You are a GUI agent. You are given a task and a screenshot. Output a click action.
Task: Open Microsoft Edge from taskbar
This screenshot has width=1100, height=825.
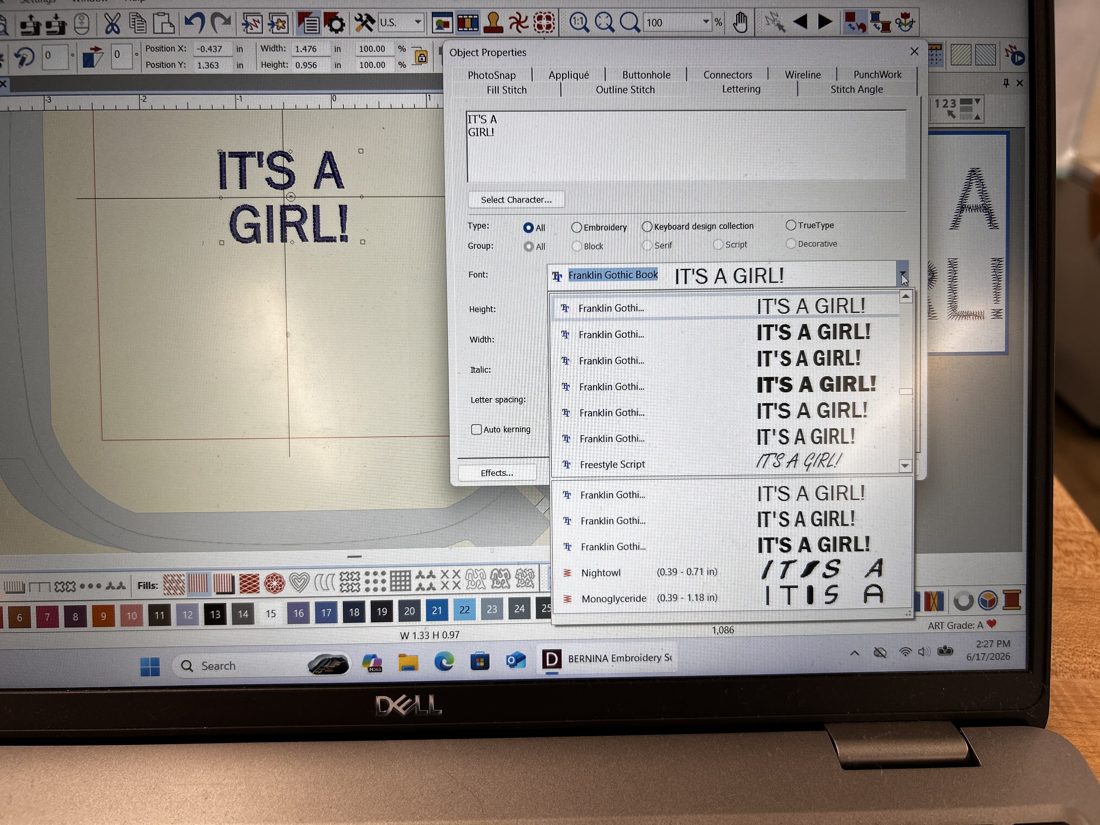tap(443, 661)
